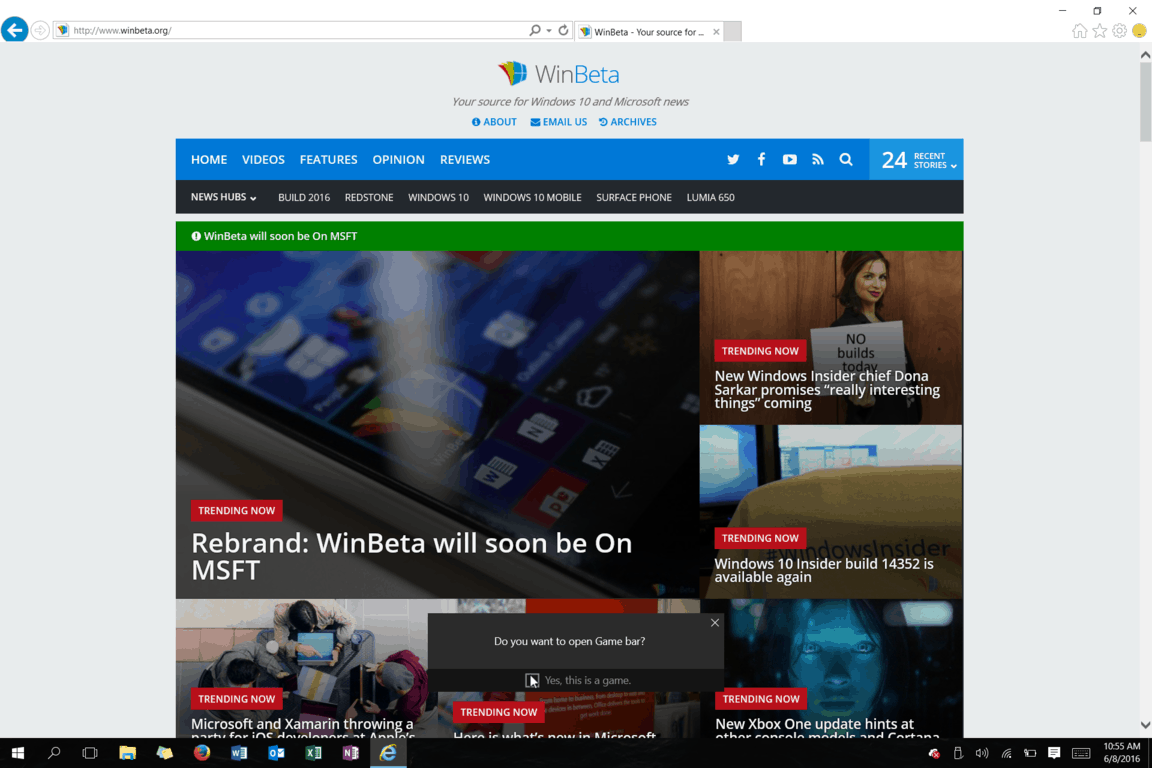Refresh the page with the reload icon

tap(564, 30)
